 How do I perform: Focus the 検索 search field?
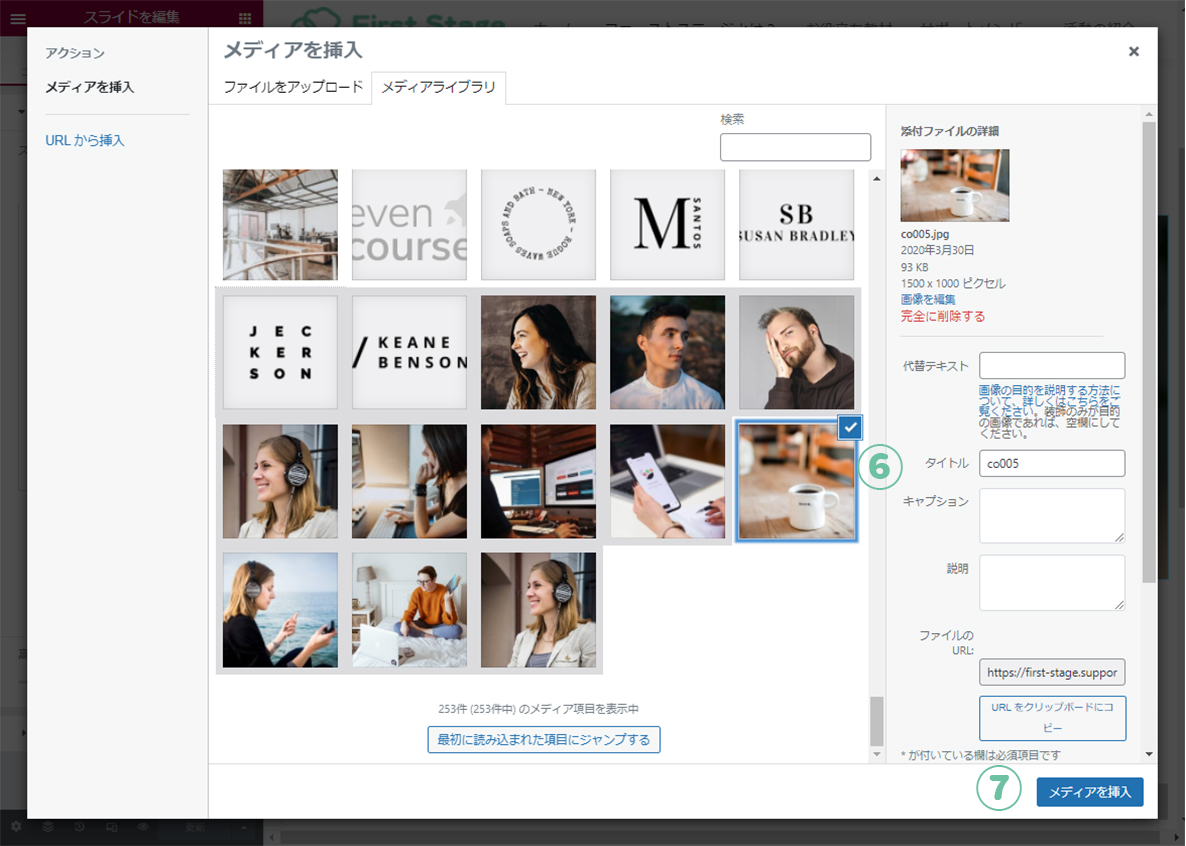(795, 147)
